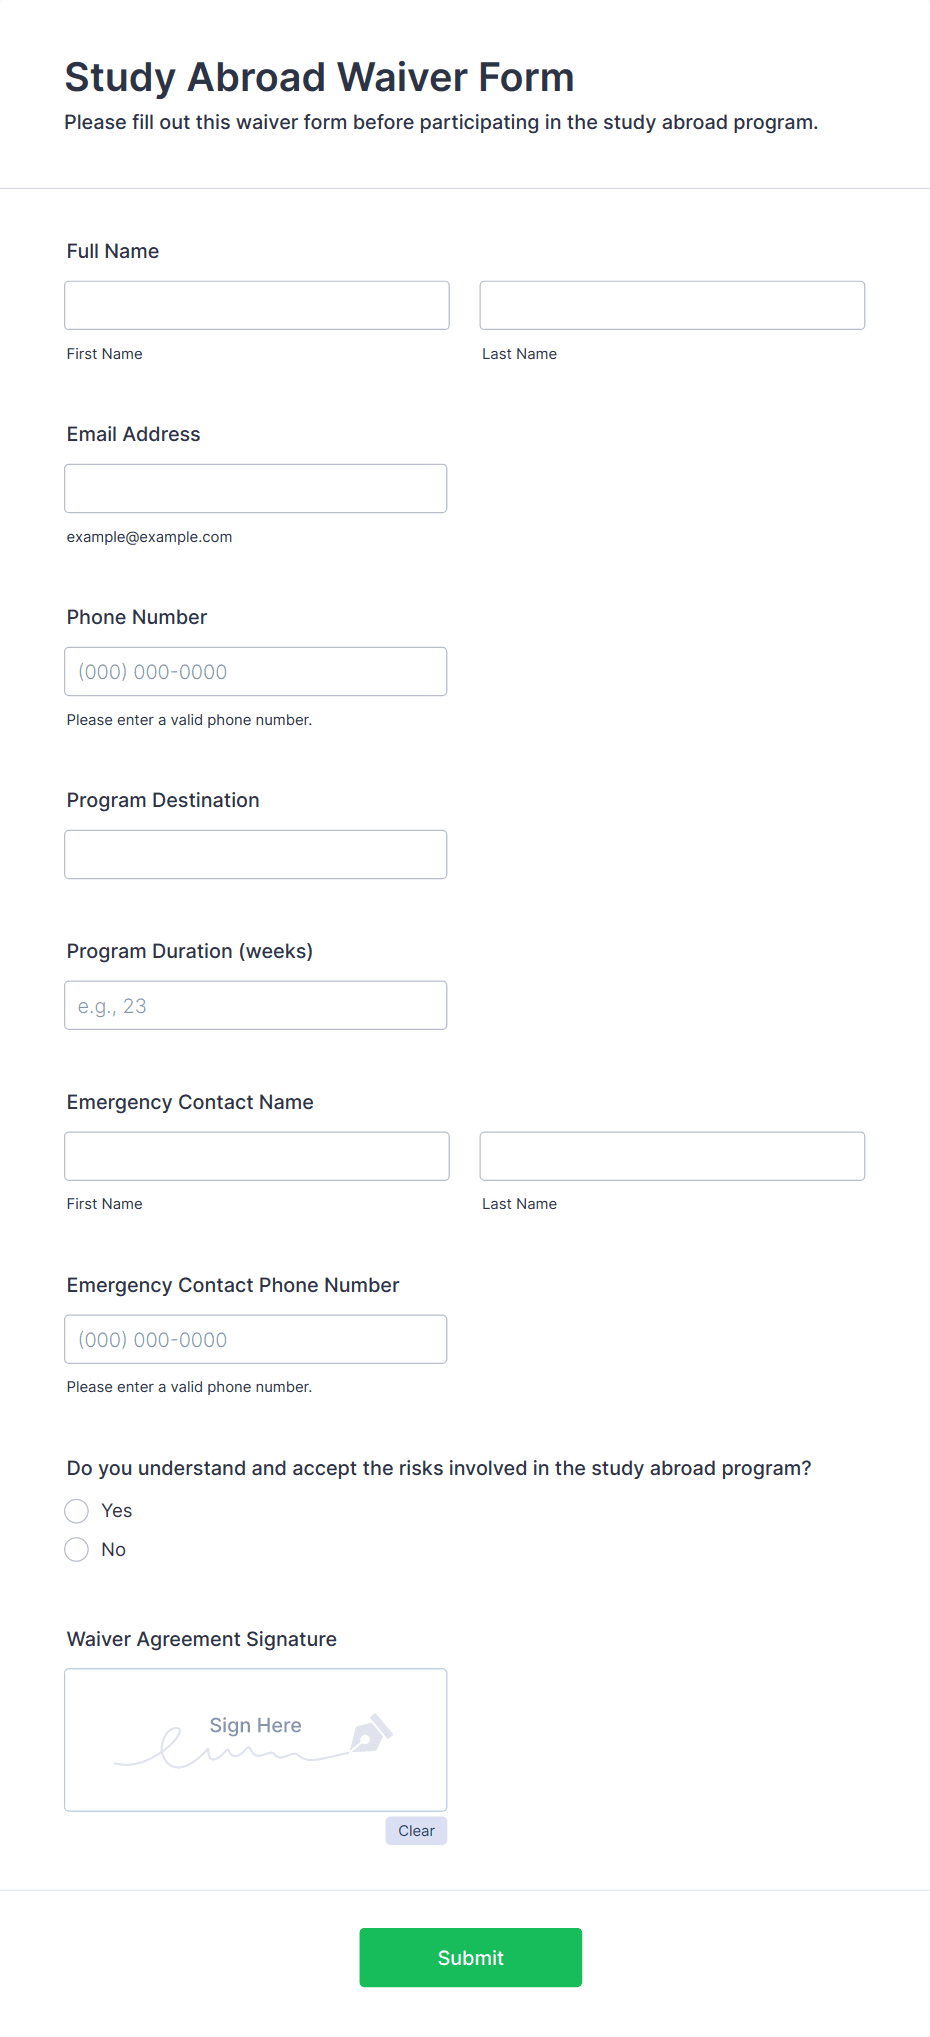This screenshot has height=2037, width=930.
Task: Focus the Last Name field under Full Name
Action: tap(672, 305)
